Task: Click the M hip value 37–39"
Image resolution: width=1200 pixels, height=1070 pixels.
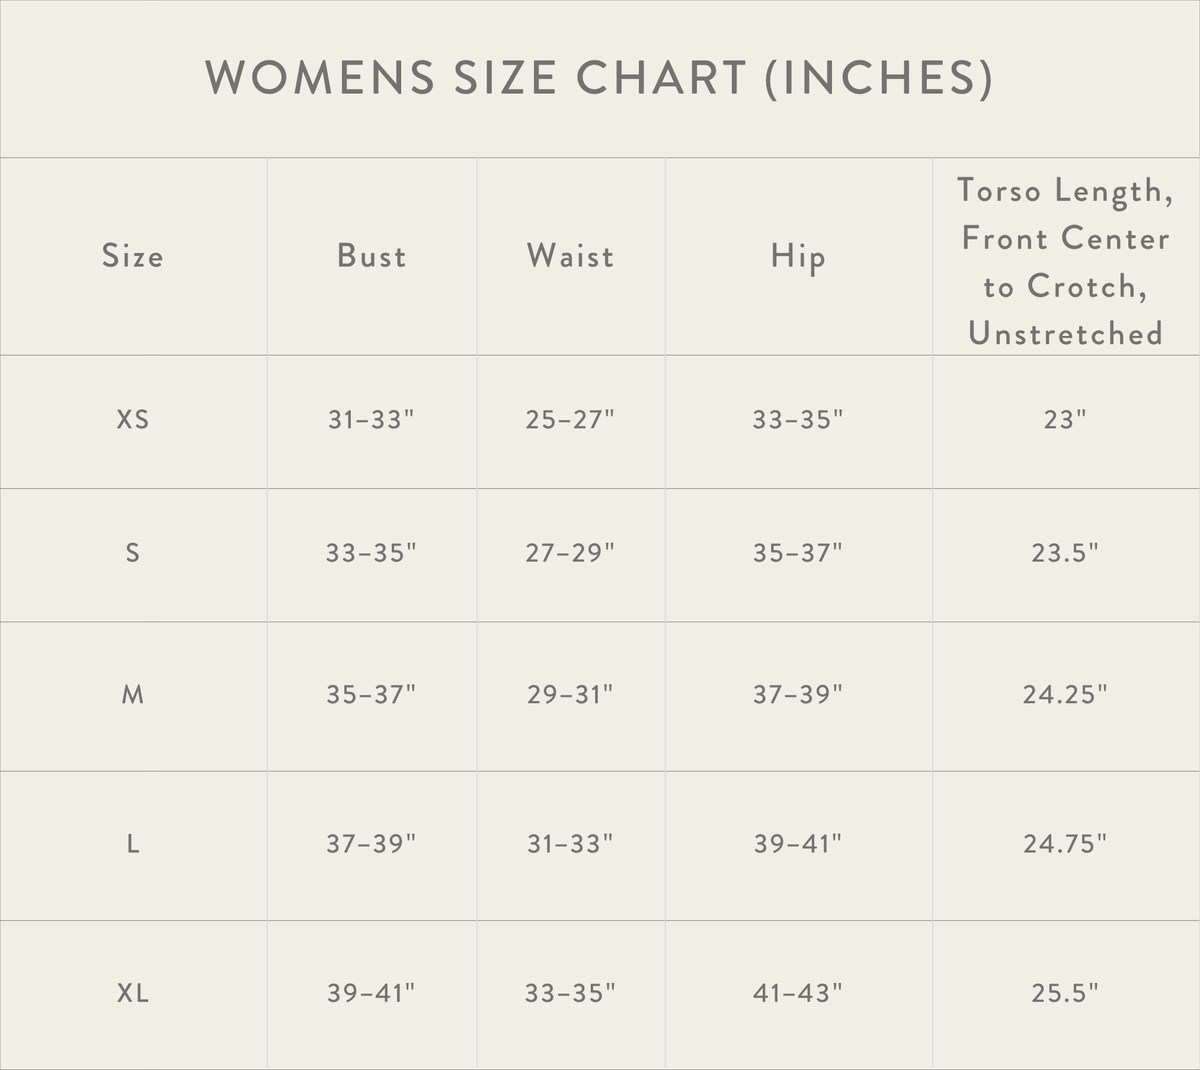Action: 798,694
